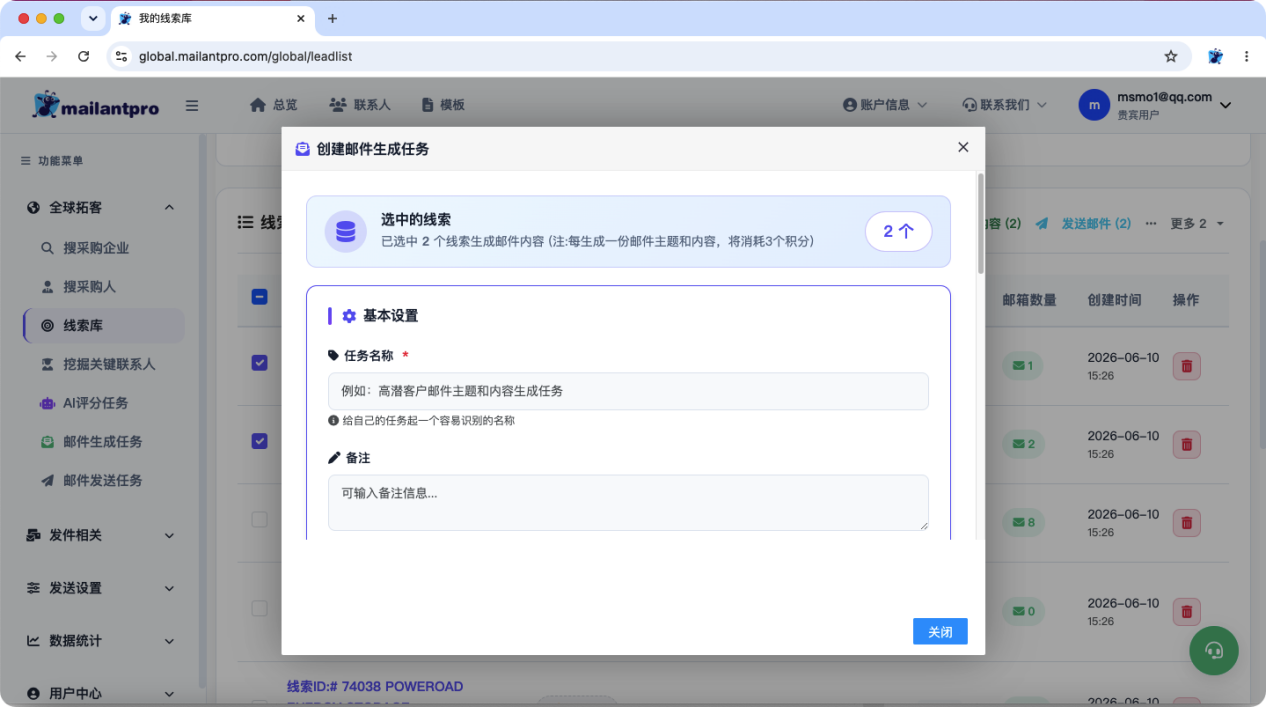Click the mail icon in dialog title

[x=303, y=149]
